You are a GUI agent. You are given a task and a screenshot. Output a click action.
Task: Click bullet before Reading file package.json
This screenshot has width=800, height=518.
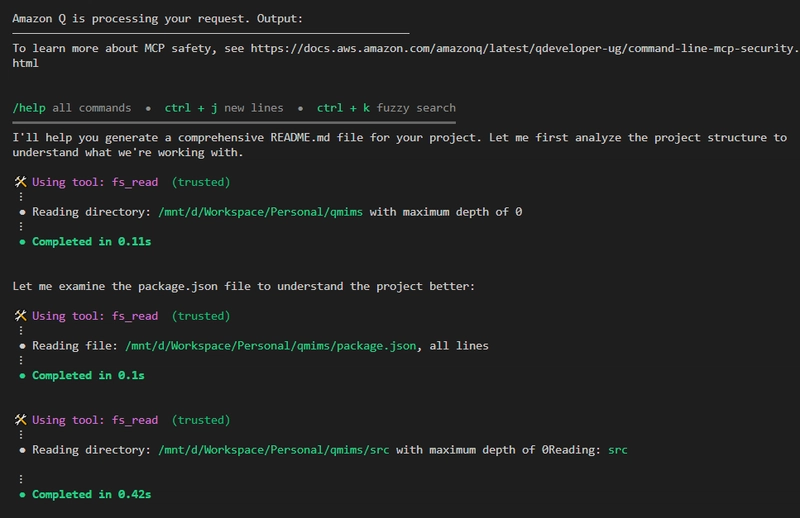coord(22,346)
